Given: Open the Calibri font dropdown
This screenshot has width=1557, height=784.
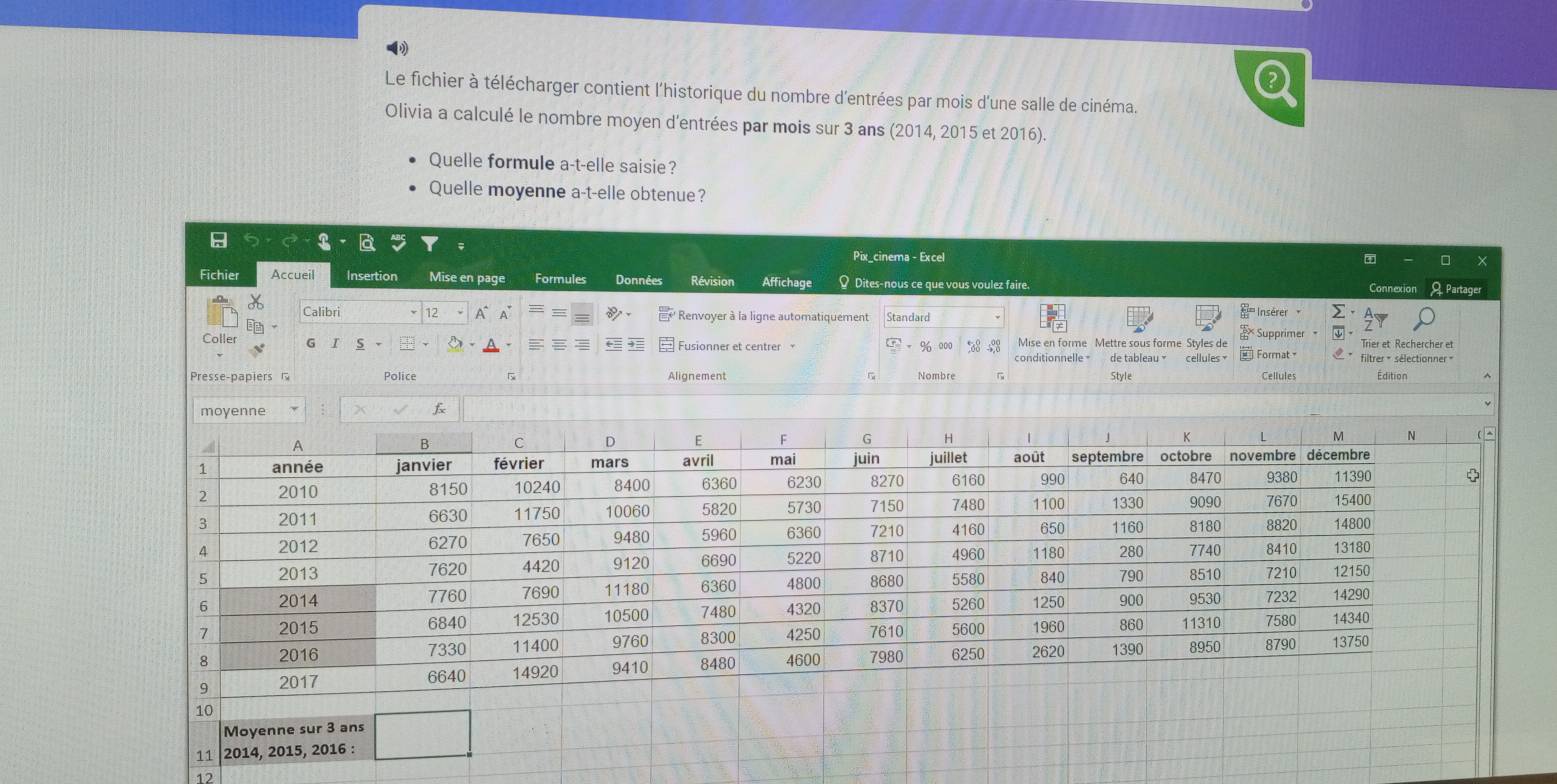Looking at the screenshot, I should point(414,311).
